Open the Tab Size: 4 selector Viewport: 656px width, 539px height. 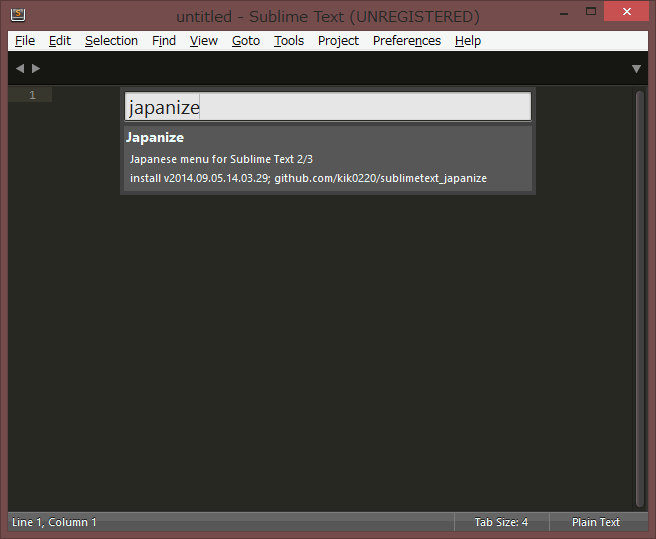pyautogui.click(x=501, y=522)
